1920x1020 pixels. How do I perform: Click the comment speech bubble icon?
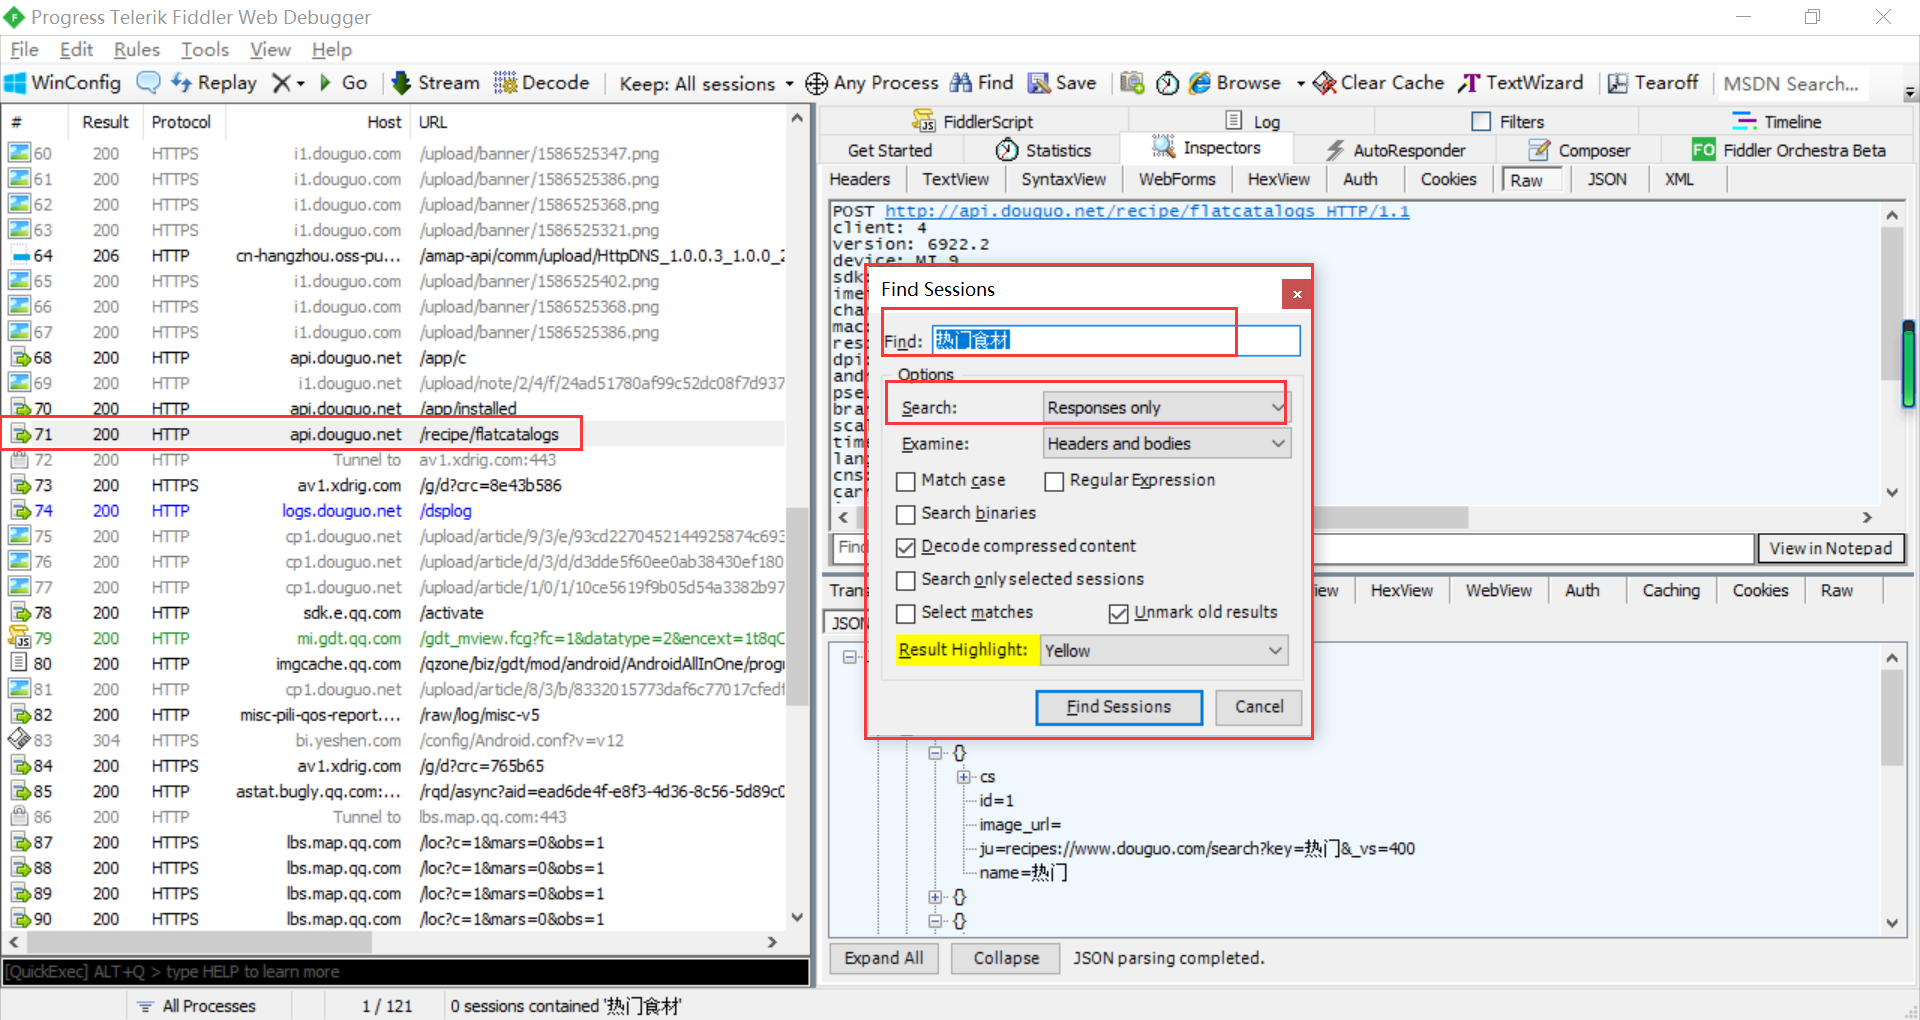click(148, 83)
